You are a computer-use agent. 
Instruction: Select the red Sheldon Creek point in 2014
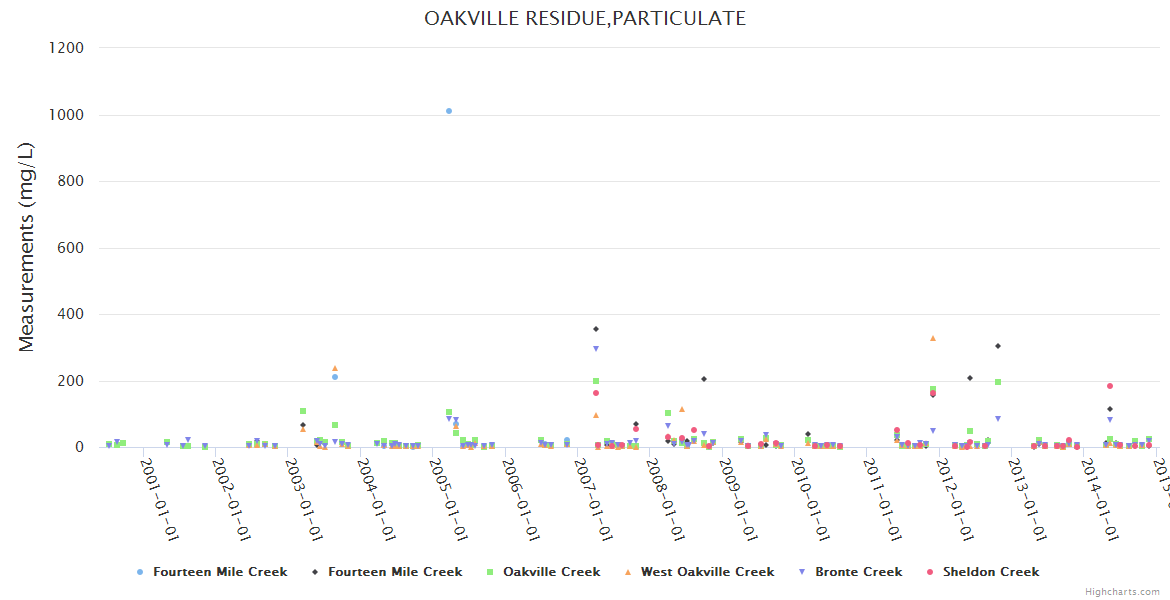click(1110, 386)
